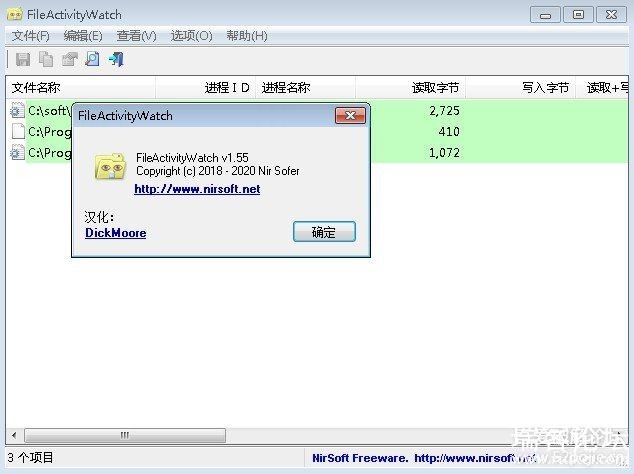Click the Find magnifier toolbar icon

93,59
